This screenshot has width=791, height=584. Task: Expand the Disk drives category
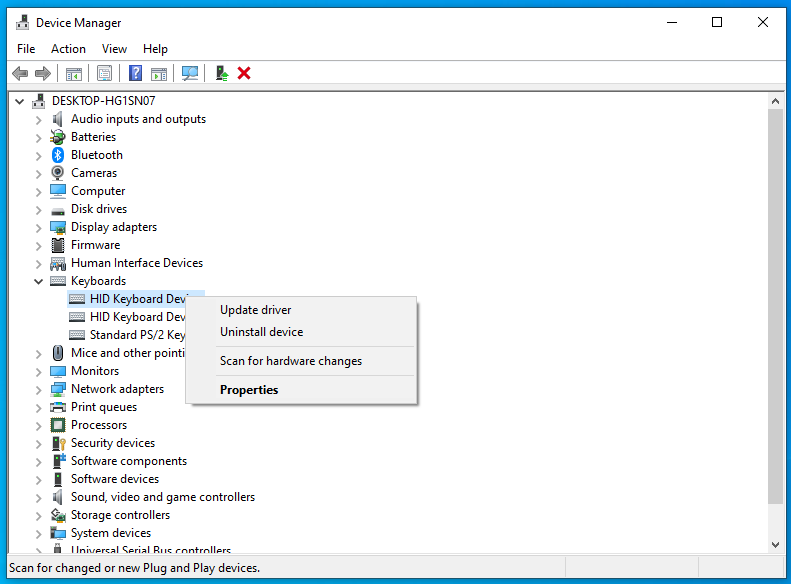point(39,209)
